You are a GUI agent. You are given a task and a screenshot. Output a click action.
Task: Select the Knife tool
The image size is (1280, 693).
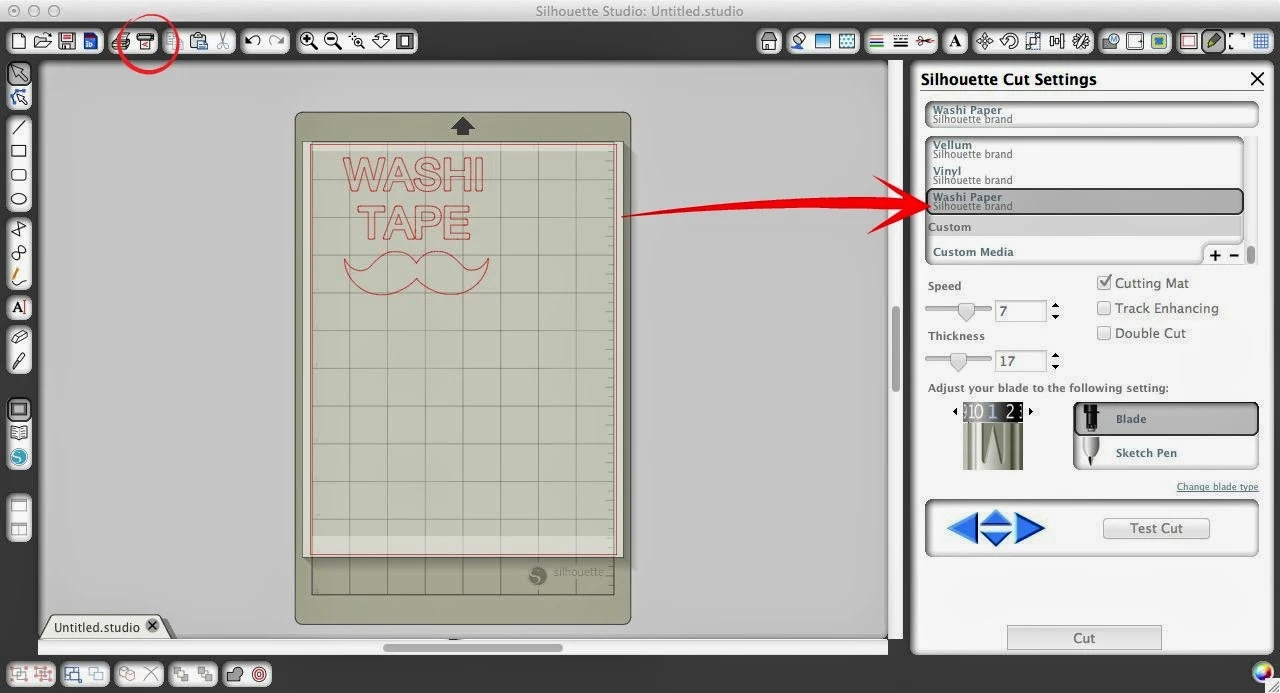(19, 361)
